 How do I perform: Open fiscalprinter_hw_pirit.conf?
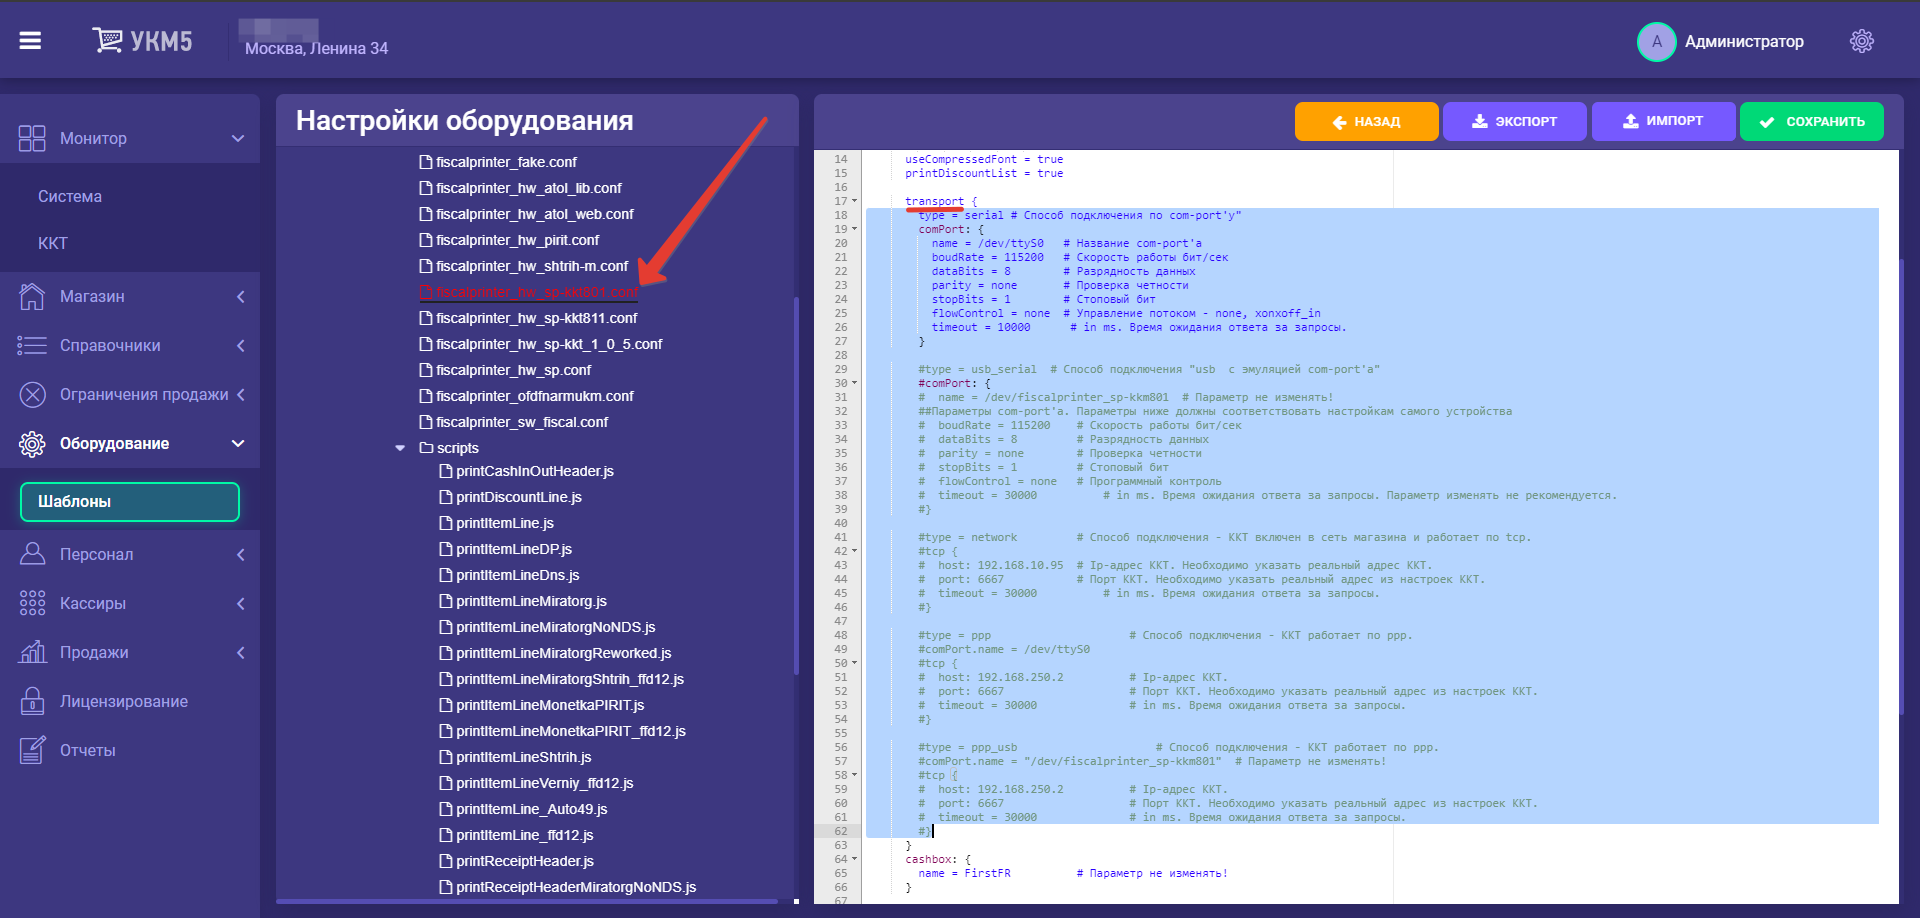pos(517,240)
